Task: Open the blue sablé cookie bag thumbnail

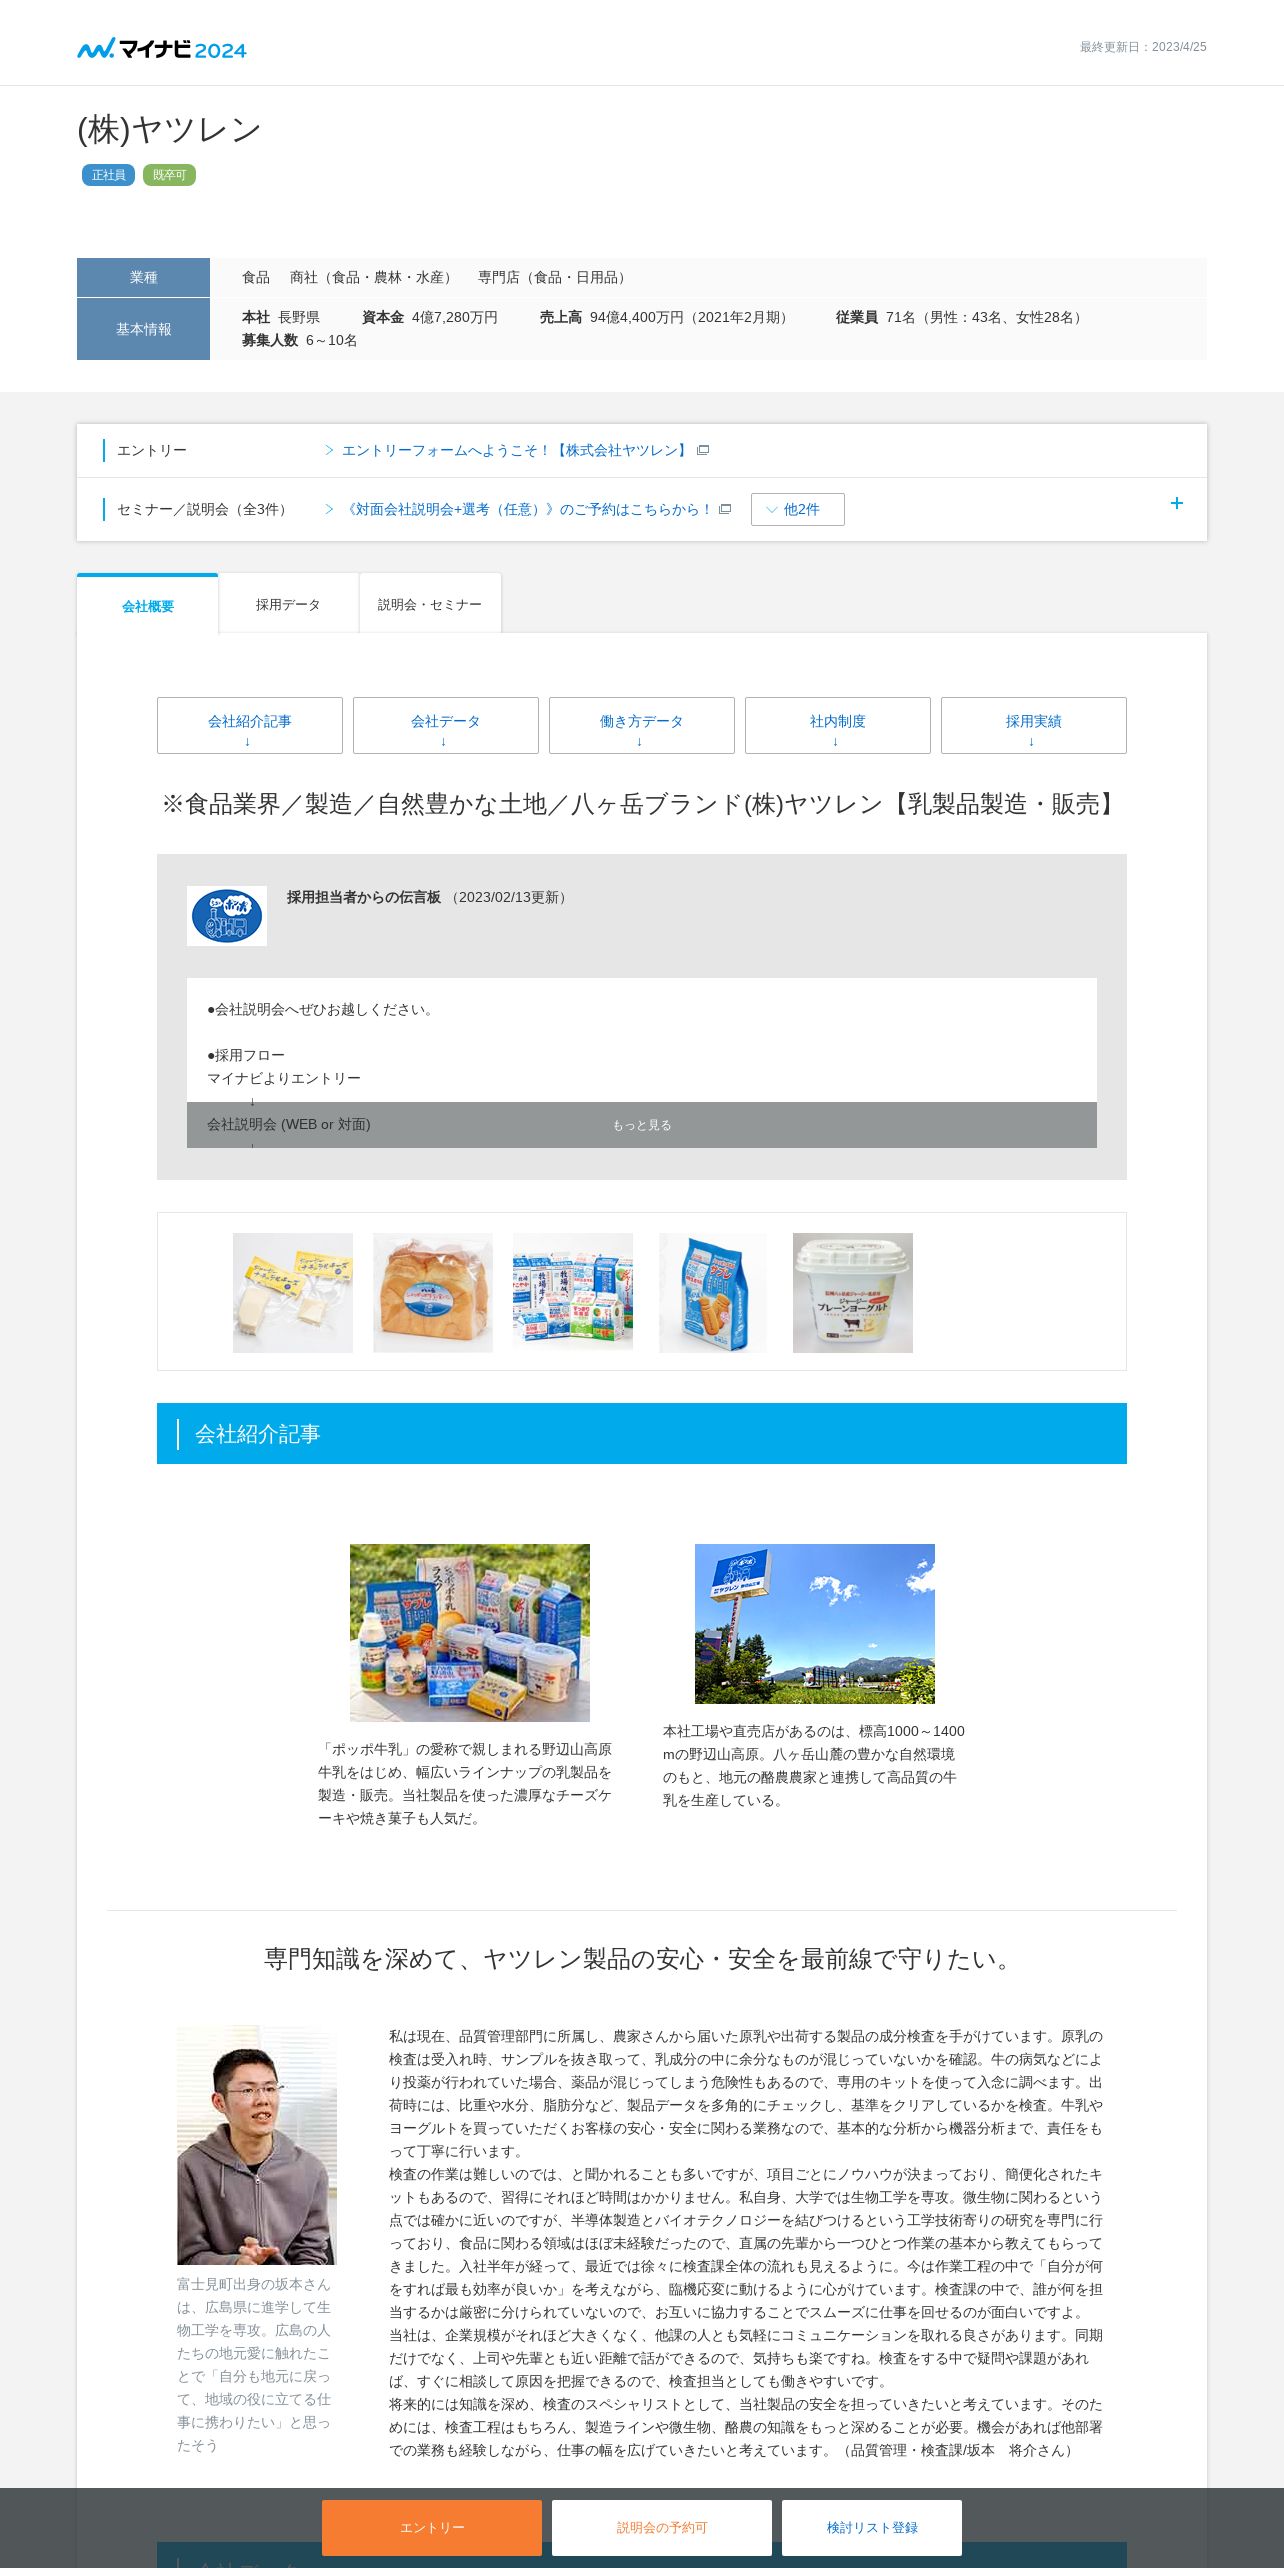Action: click(x=713, y=1293)
